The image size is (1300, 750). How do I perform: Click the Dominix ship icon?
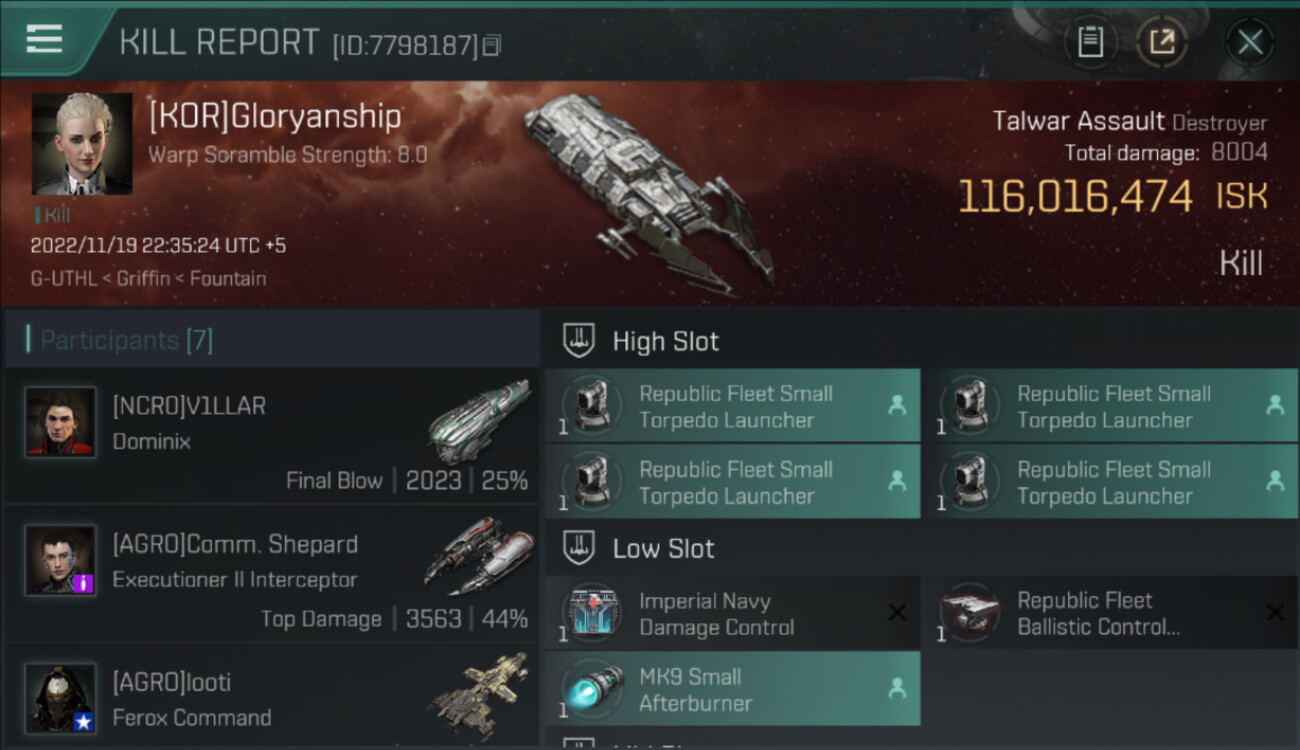point(480,421)
